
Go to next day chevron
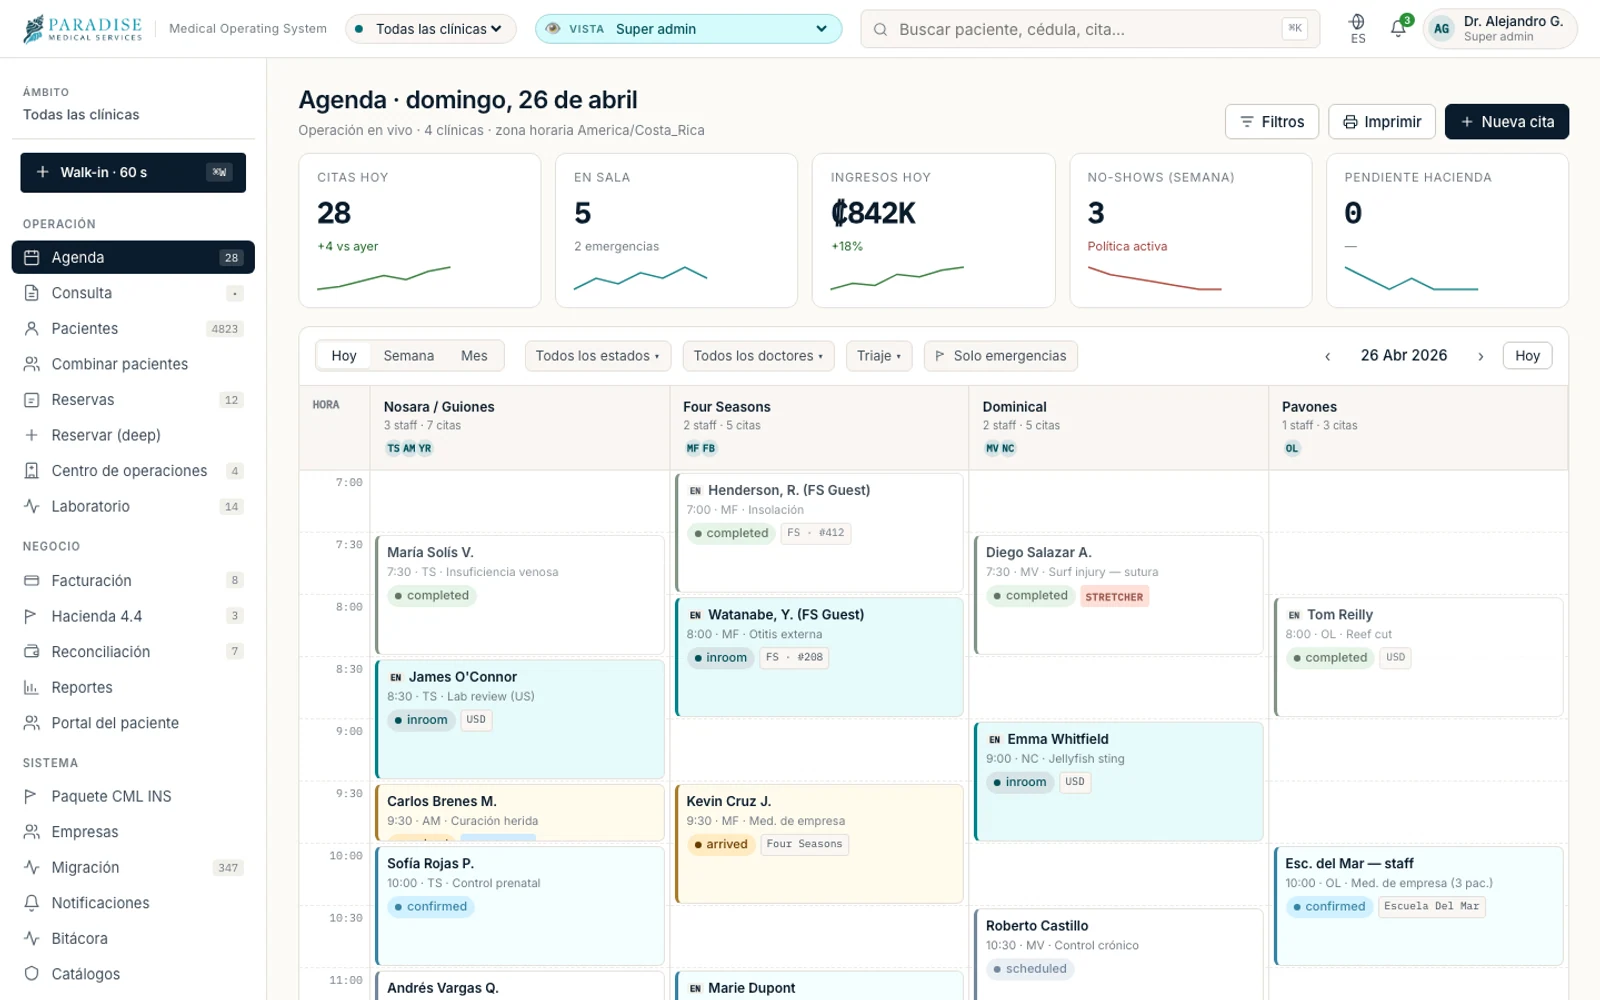[x=1480, y=356]
